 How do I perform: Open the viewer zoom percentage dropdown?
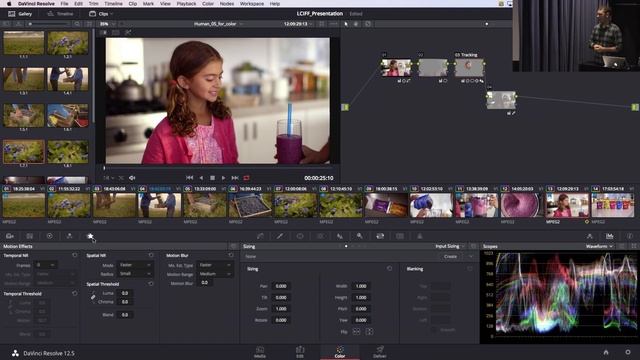tap(108, 24)
